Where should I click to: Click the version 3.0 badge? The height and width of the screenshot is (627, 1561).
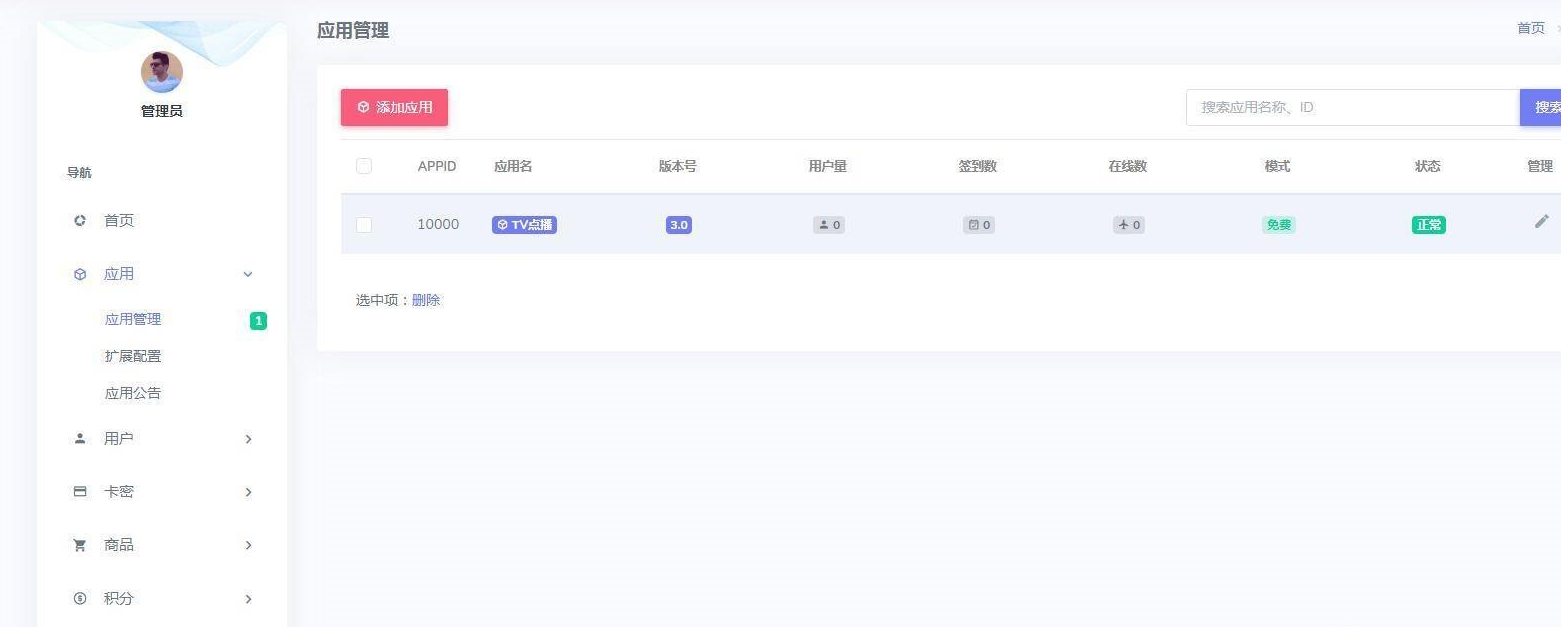[679, 225]
